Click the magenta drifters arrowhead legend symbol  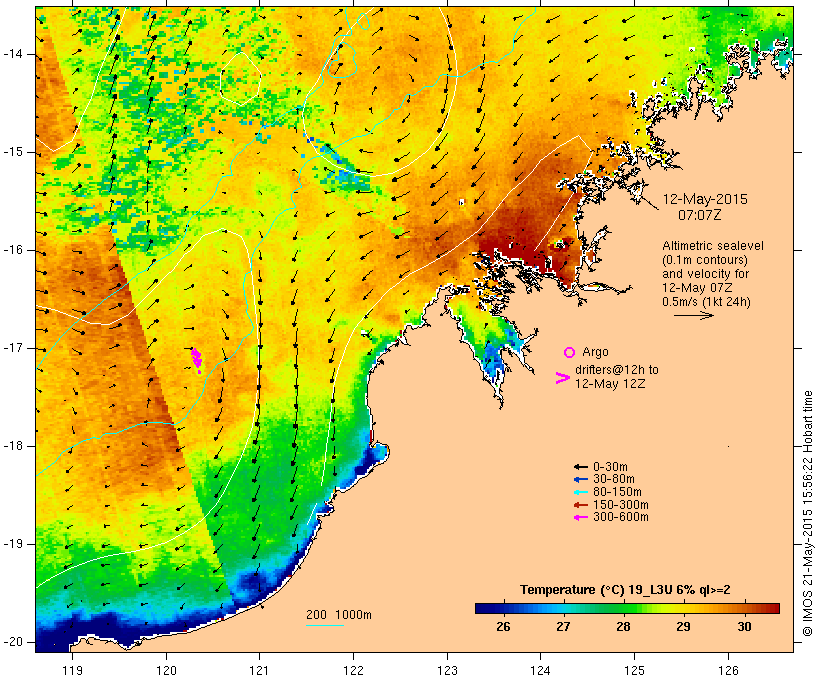[563, 378]
